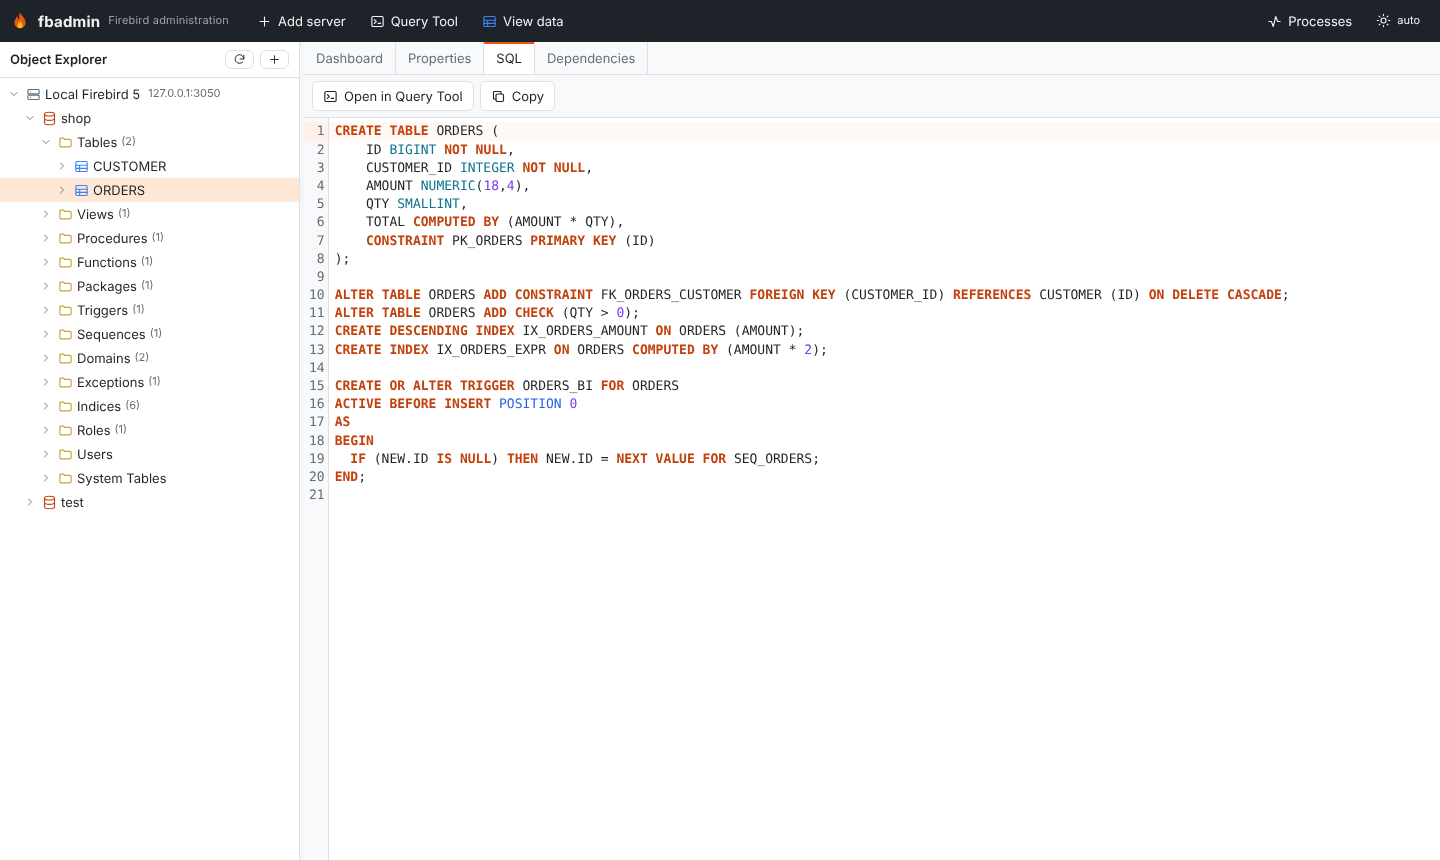This screenshot has height=860, width=1440.
Task: Expand the Domains folder chevron
Action: (46, 358)
